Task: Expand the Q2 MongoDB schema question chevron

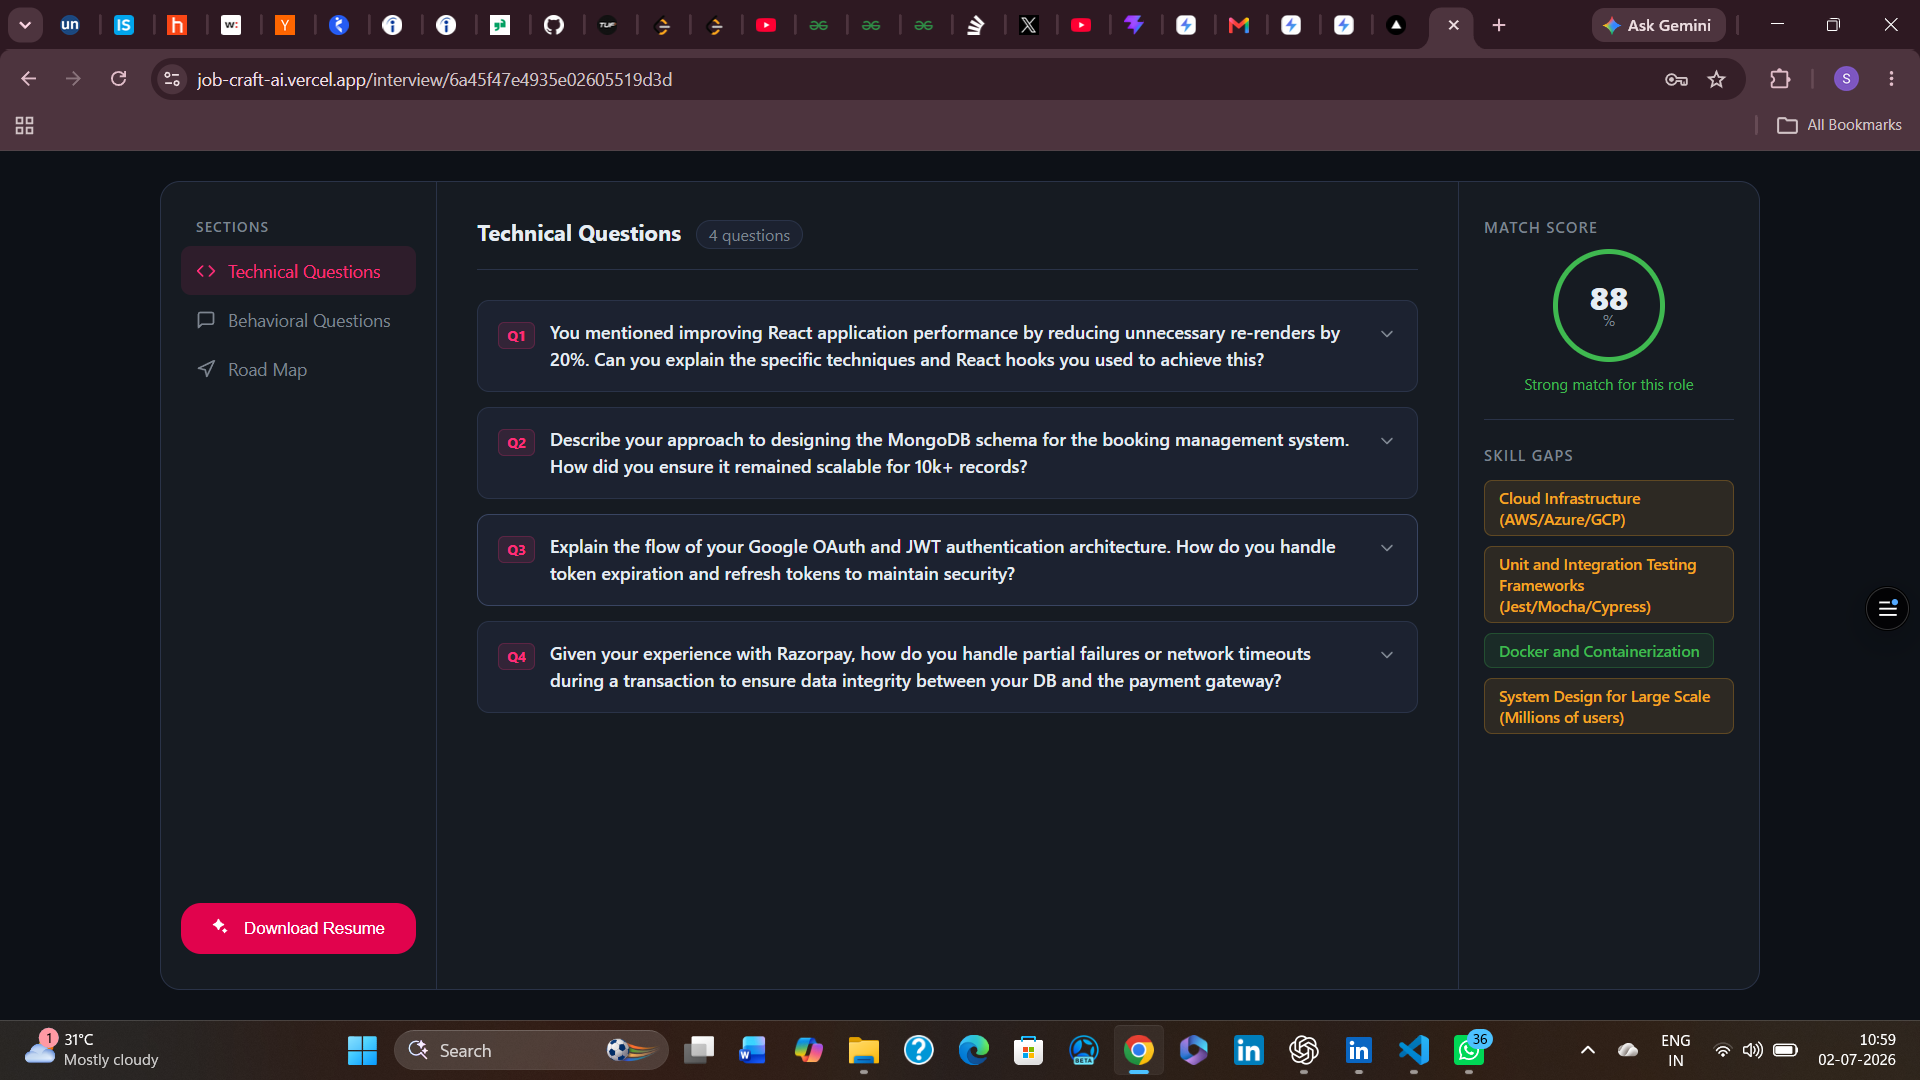Action: tap(1387, 441)
